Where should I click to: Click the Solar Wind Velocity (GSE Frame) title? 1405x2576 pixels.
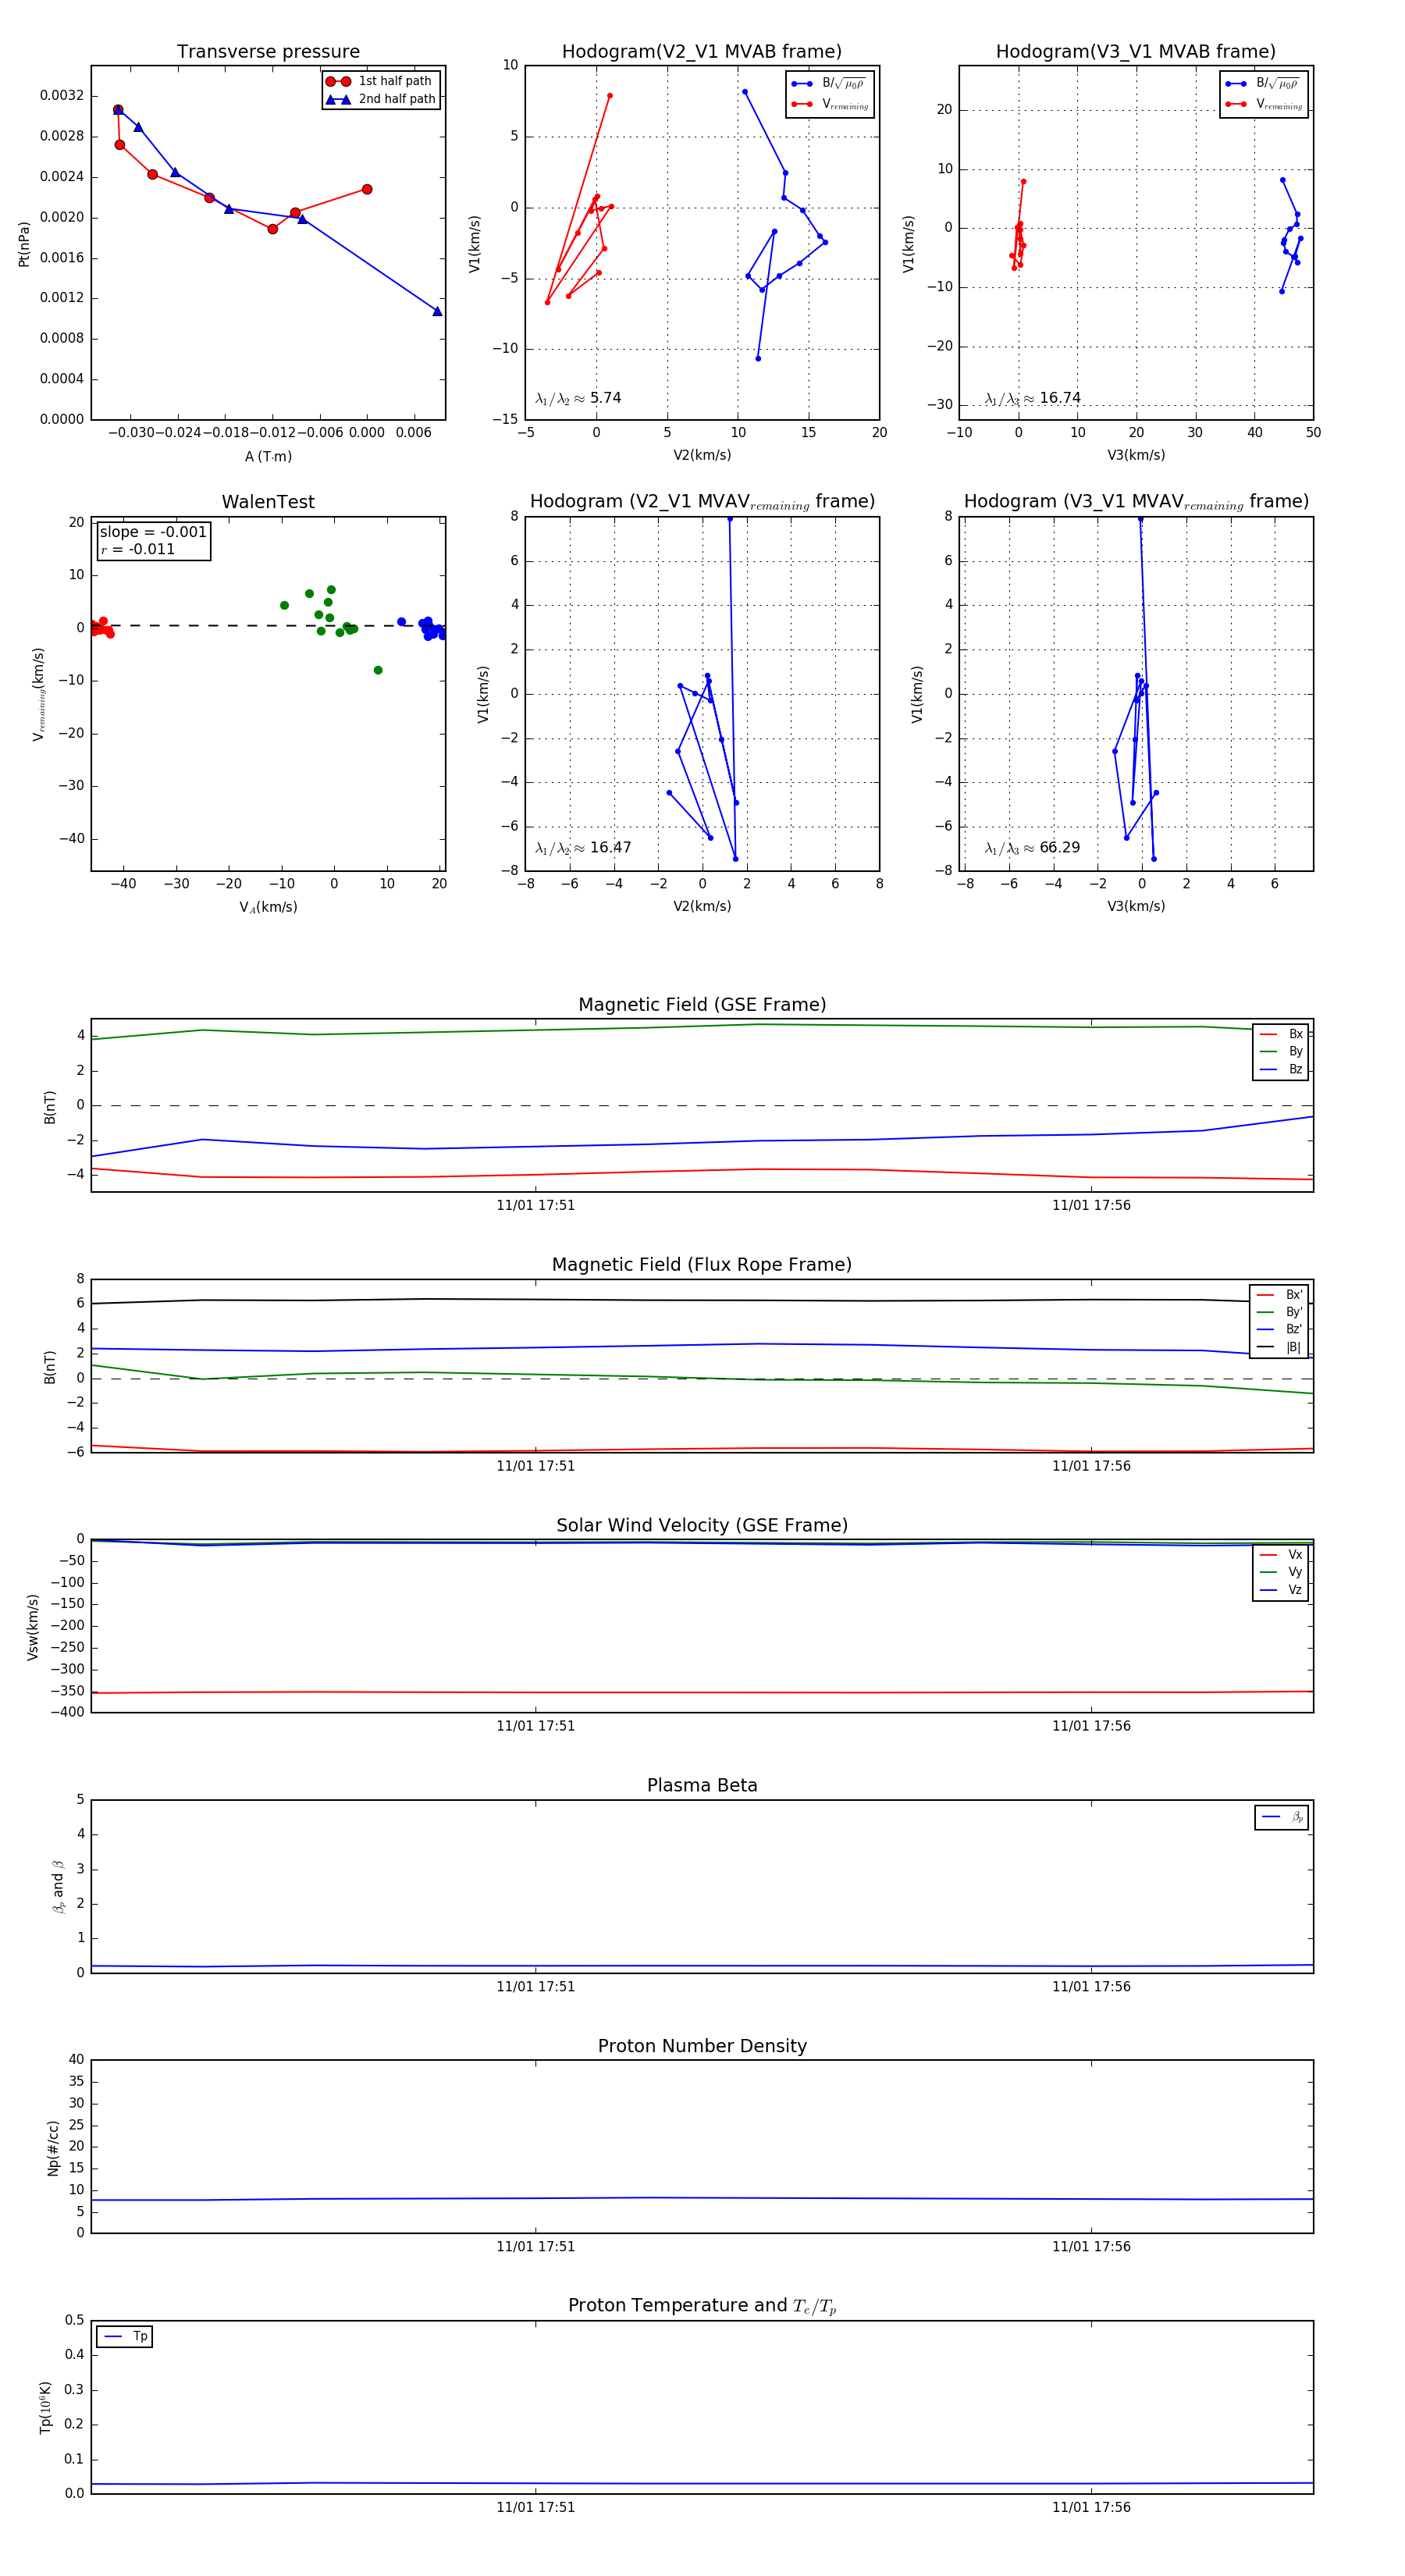pos(702,1525)
